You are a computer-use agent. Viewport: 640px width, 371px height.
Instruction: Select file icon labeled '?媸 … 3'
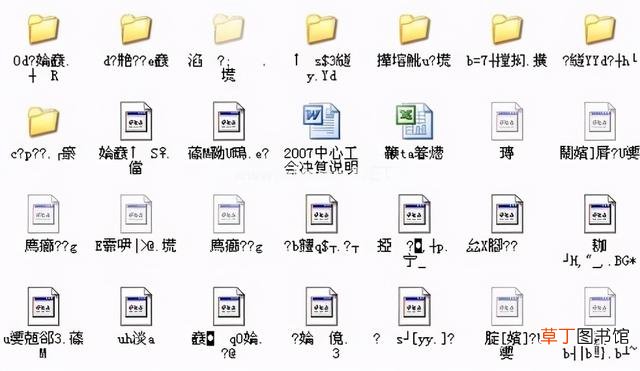322,307
